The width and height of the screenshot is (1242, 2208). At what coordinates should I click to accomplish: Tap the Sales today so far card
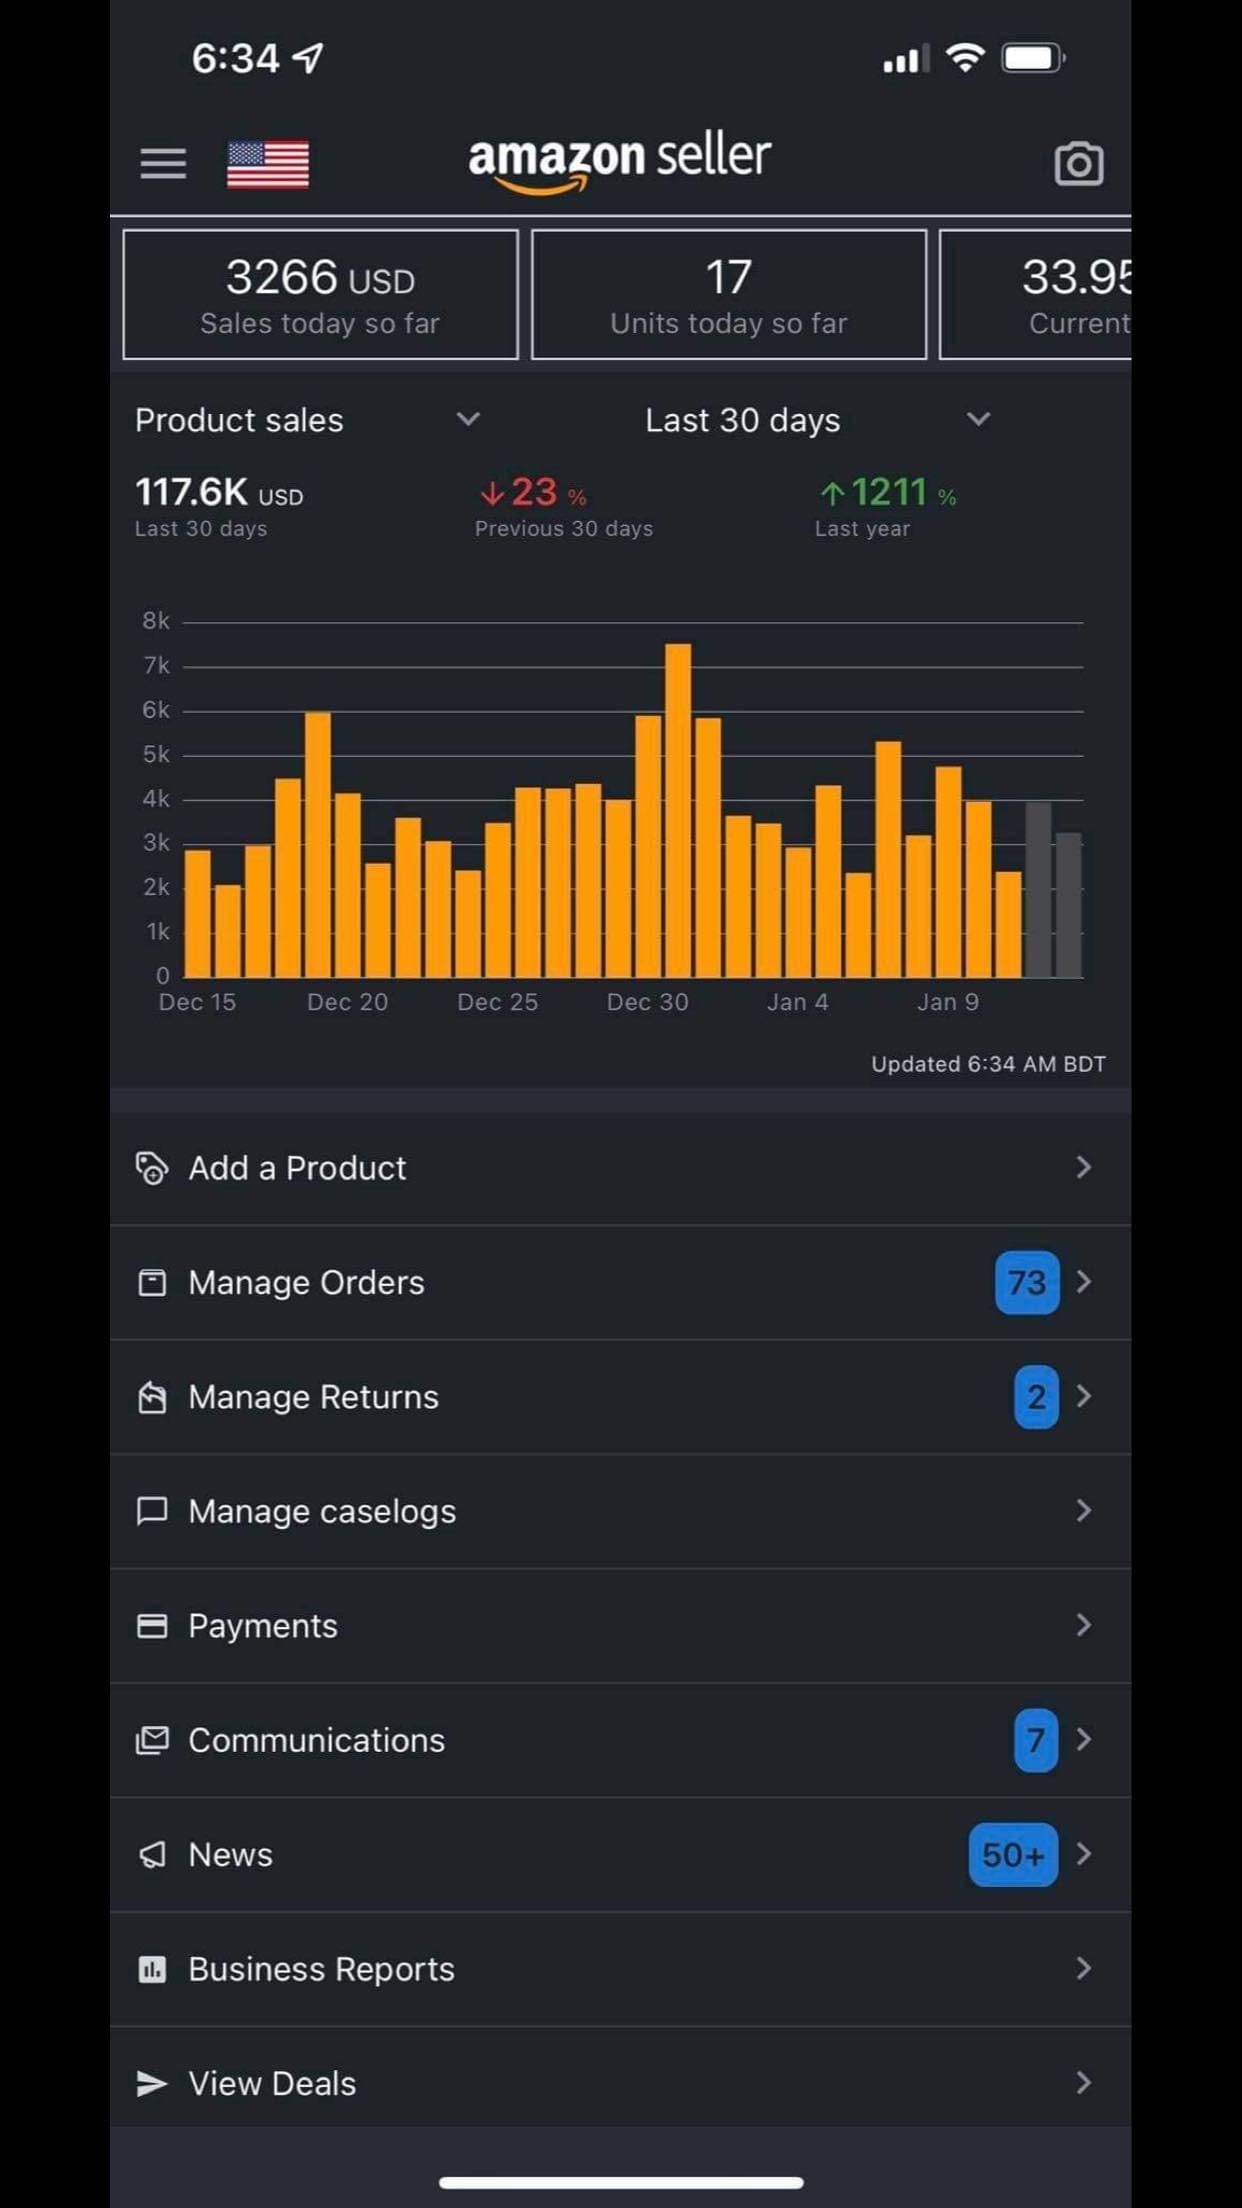pyautogui.click(x=320, y=295)
